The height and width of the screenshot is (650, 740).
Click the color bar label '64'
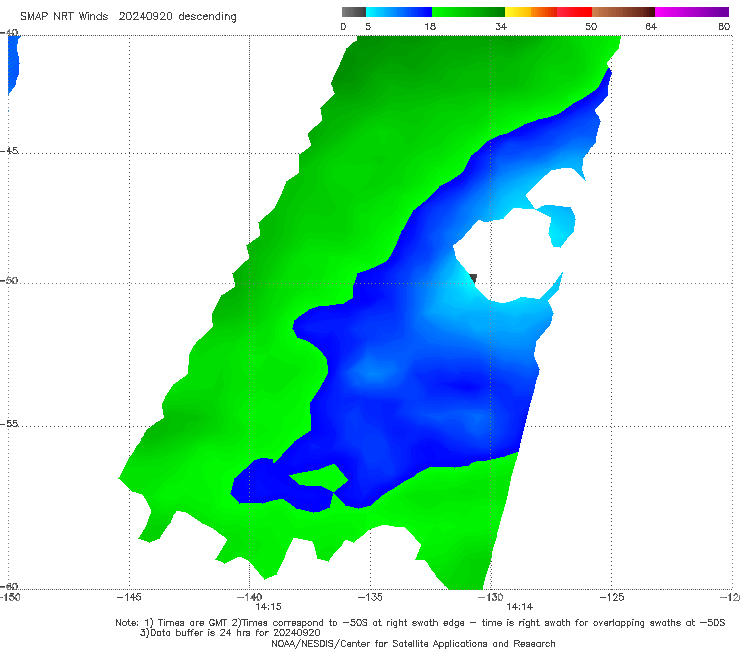tap(651, 26)
